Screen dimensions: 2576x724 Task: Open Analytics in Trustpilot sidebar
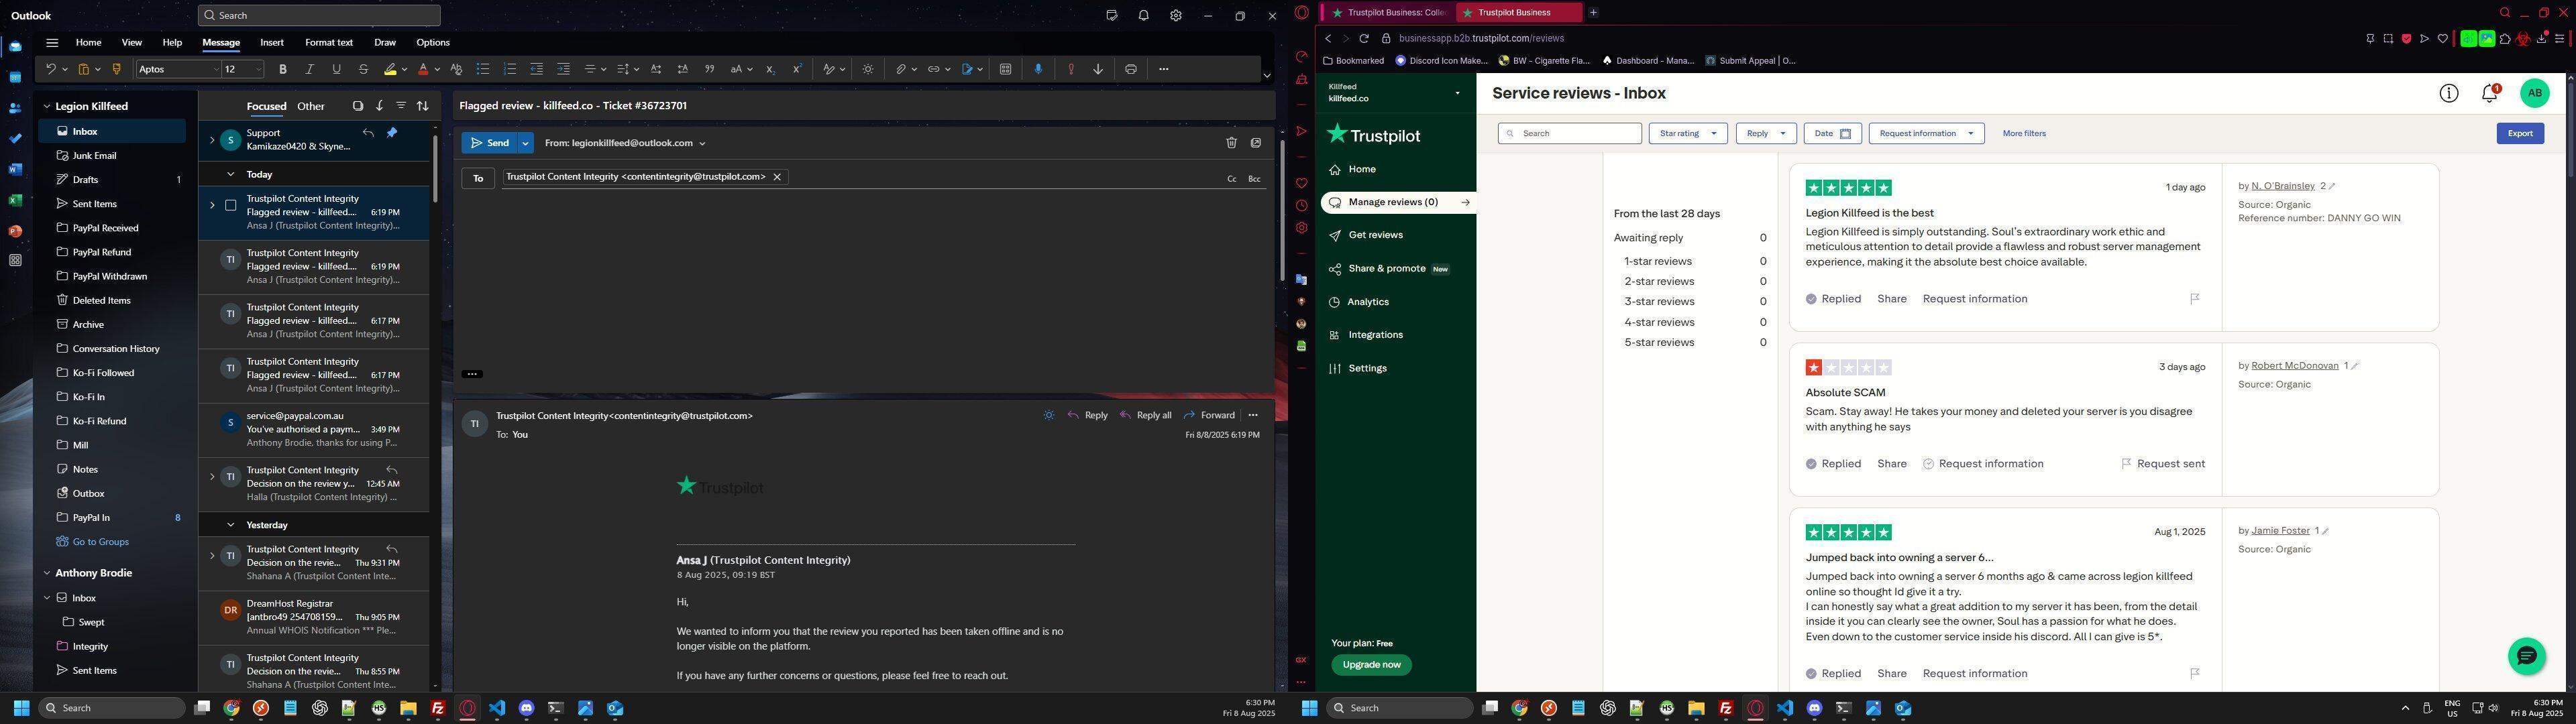click(x=1368, y=302)
